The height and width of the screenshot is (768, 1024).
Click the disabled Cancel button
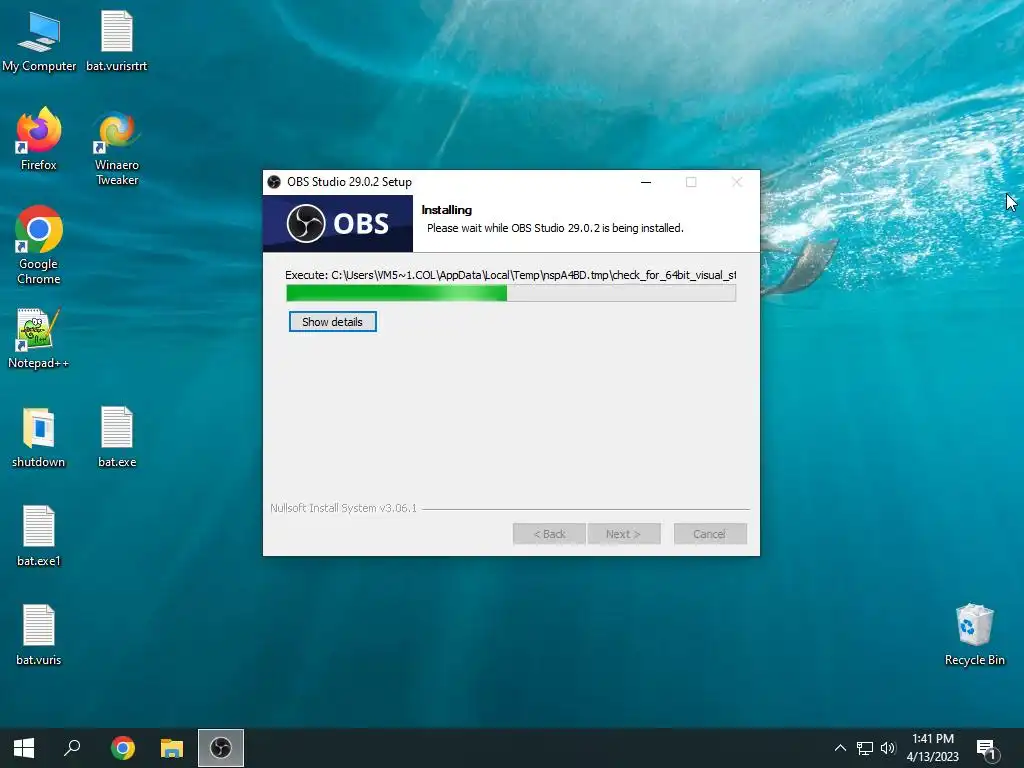pyautogui.click(x=710, y=534)
